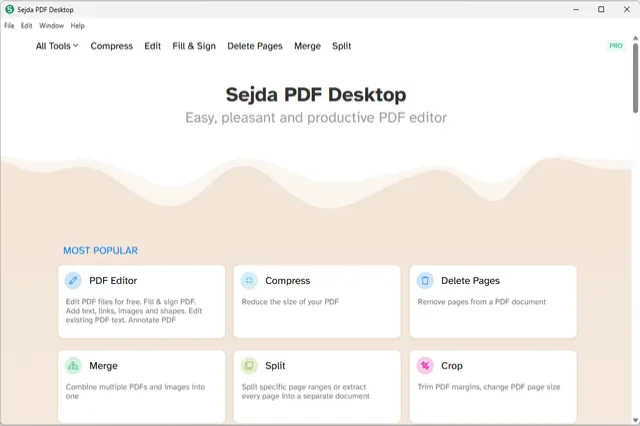Open the Edit menu in menu bar

pyautogui.click(x=27, y=26)
